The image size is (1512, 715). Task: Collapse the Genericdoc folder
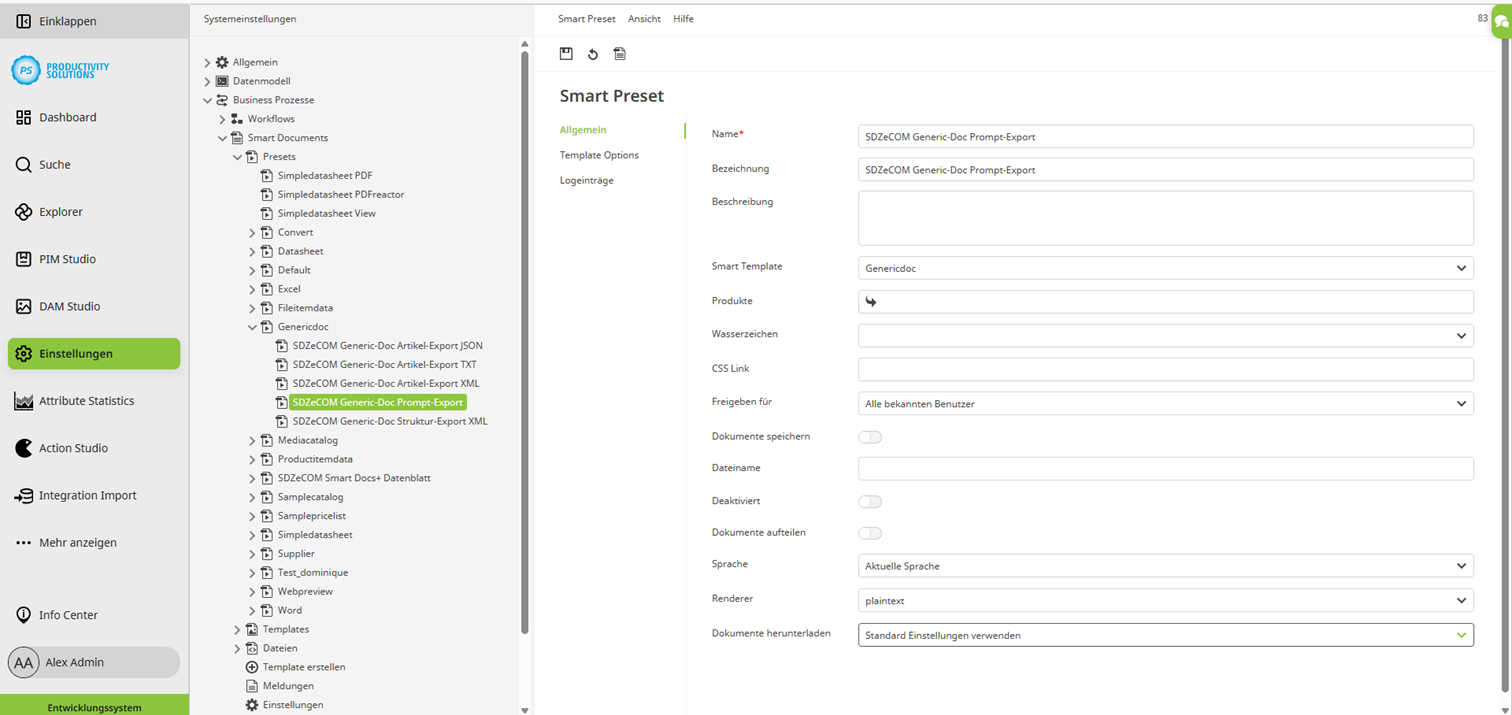[x=252, y=327]
